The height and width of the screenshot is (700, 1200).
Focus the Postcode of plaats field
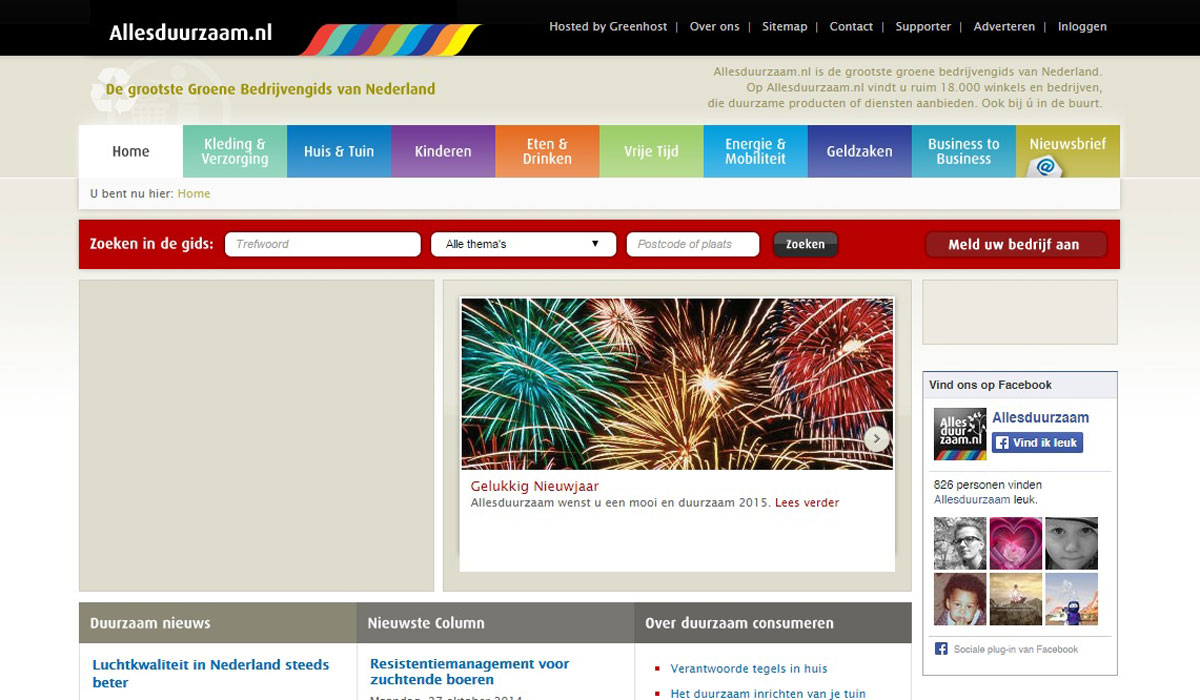coord(693,244)
